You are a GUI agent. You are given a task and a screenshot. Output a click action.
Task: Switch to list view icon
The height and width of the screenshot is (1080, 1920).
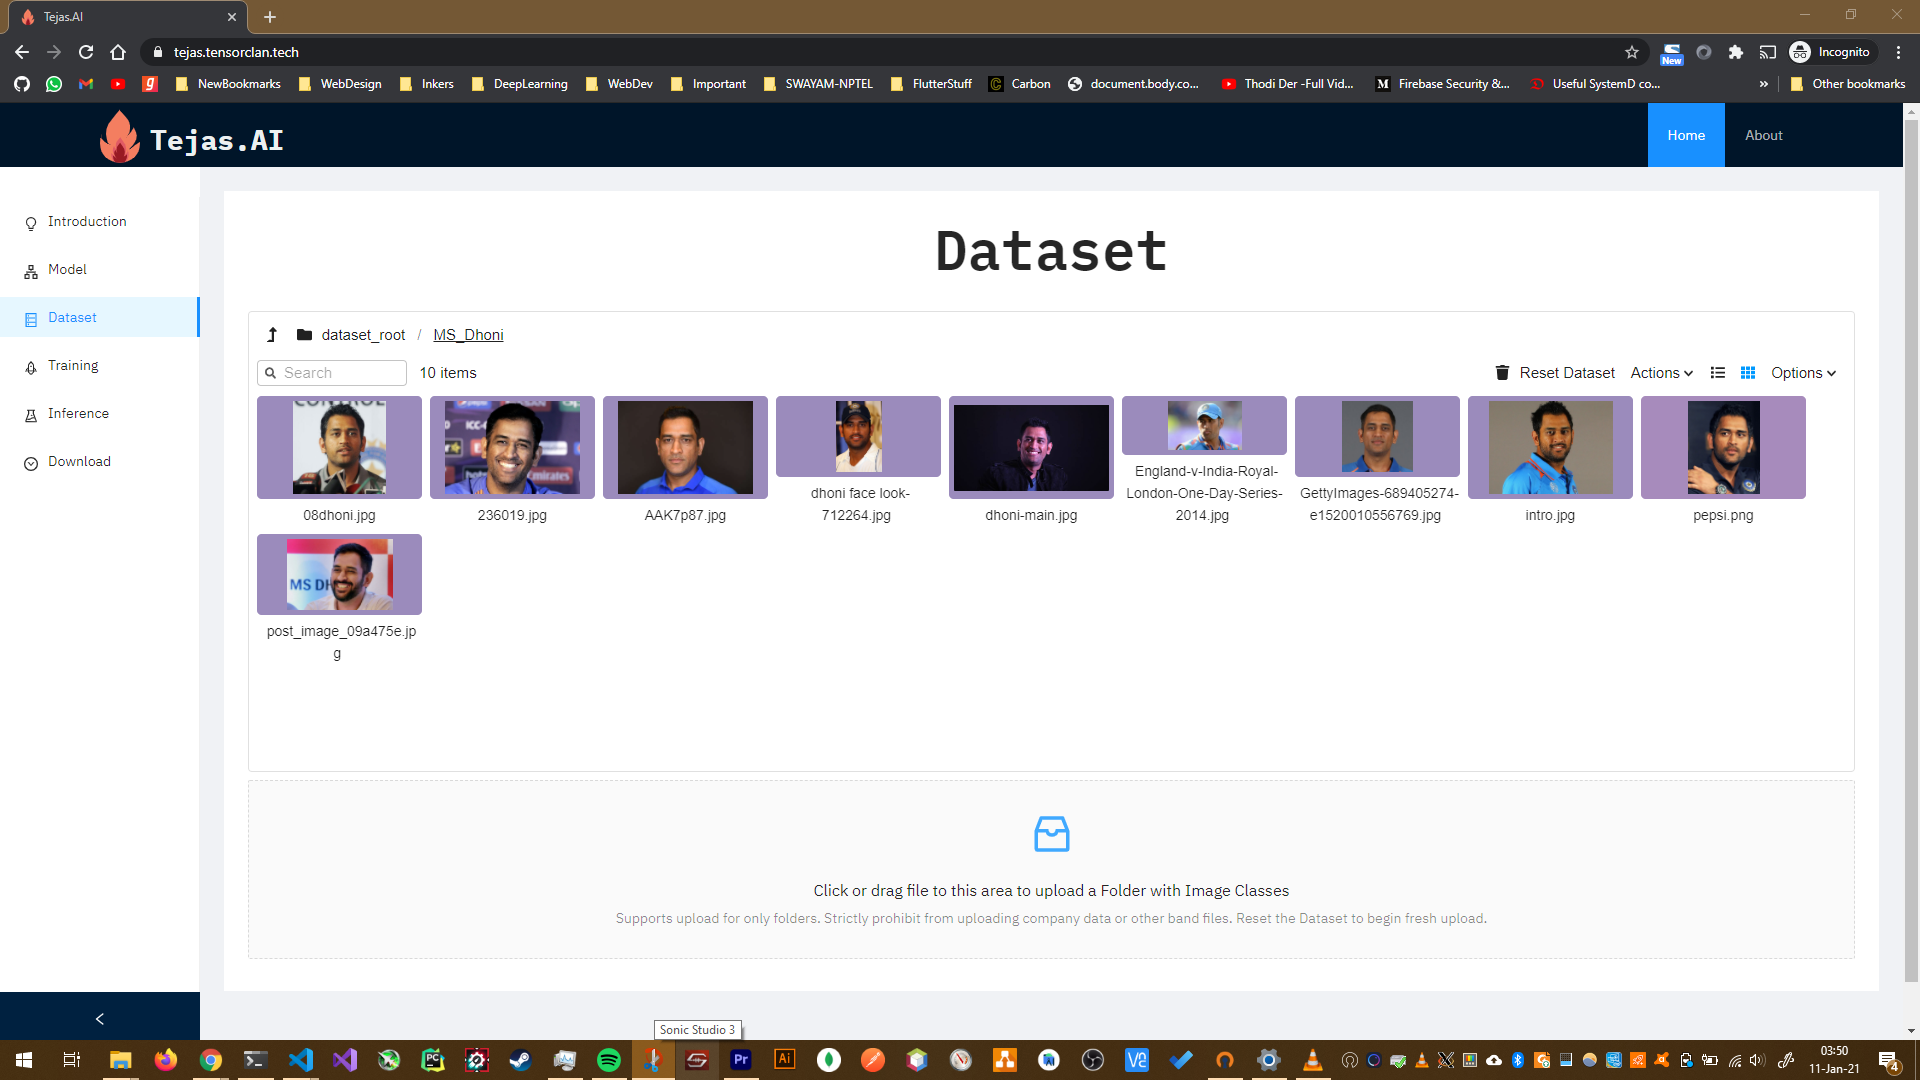tap(1718, 373)
